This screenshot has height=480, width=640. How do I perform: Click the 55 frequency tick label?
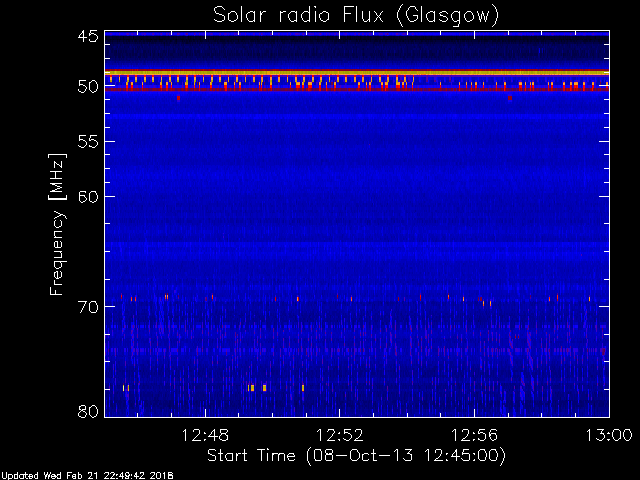(x=88, y=142)
